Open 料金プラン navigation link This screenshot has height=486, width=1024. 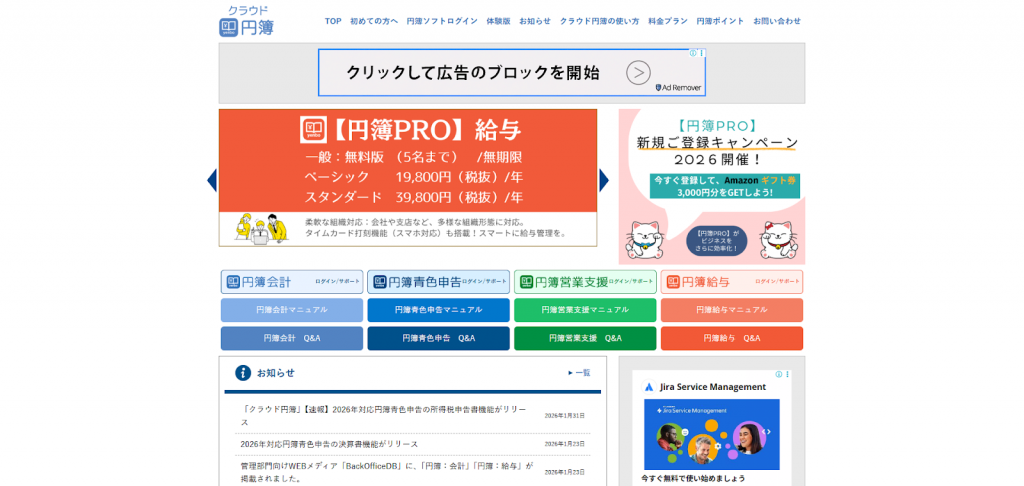(x=667, y=21)
